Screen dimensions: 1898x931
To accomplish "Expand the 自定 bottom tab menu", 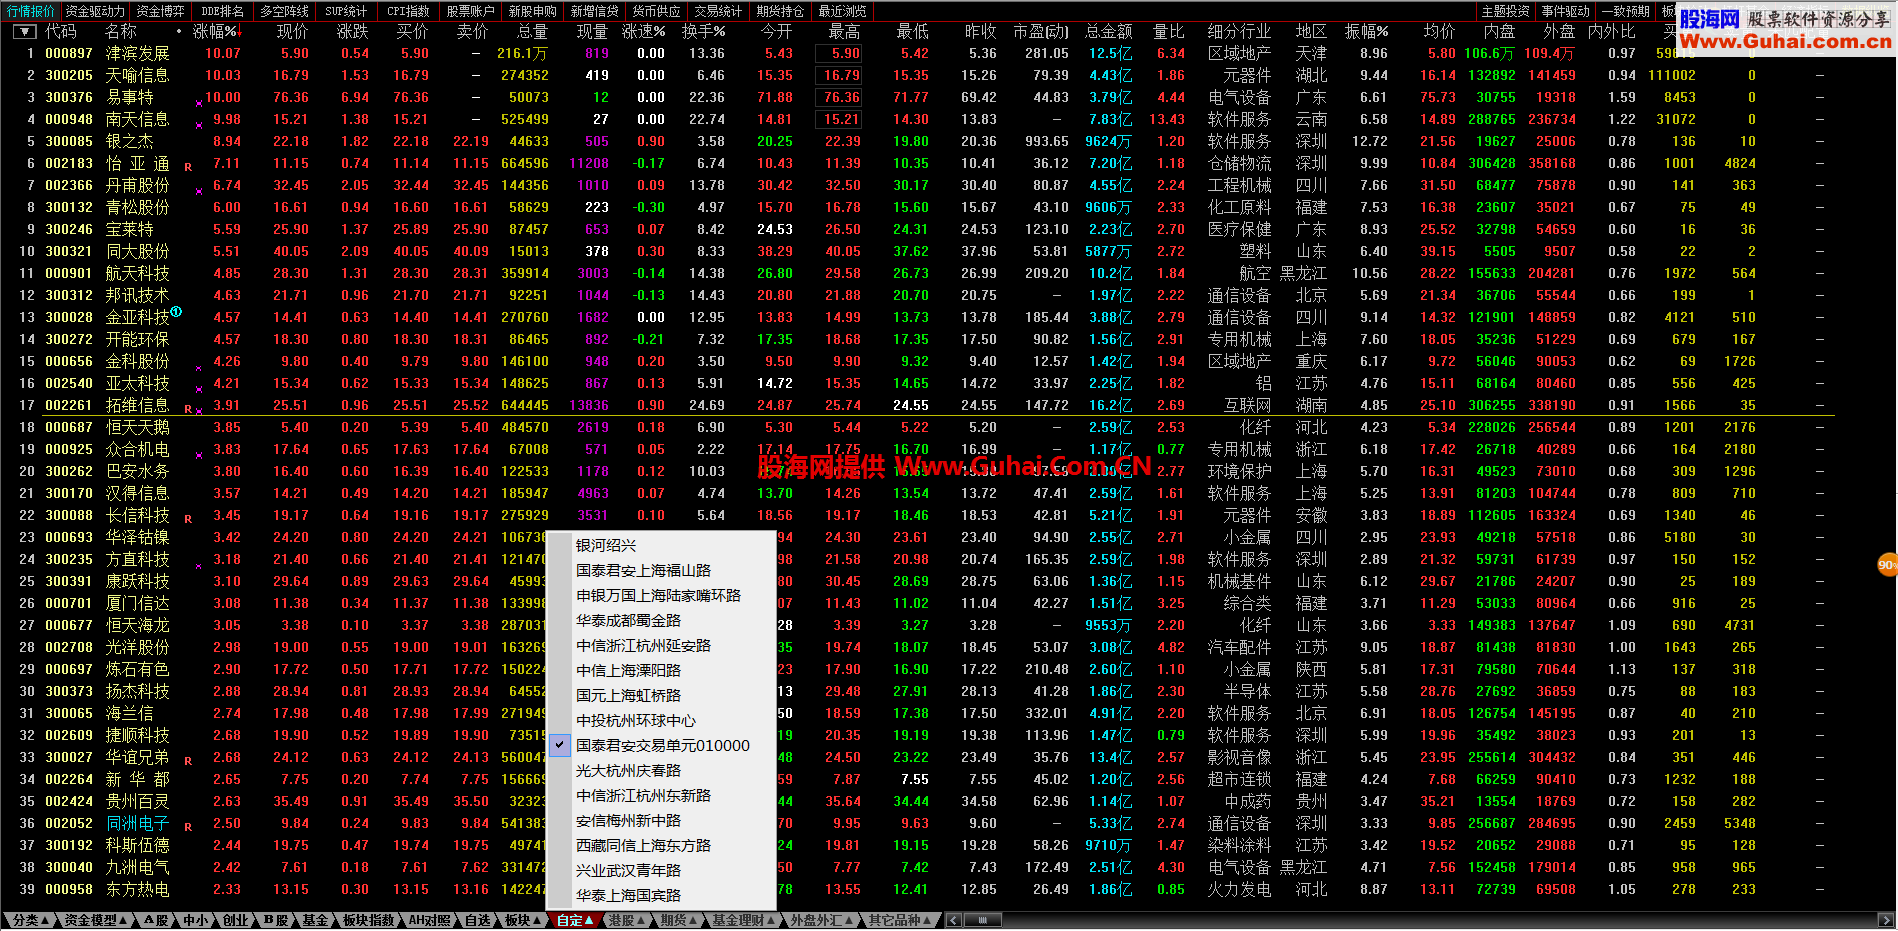I will pos(574,920).
